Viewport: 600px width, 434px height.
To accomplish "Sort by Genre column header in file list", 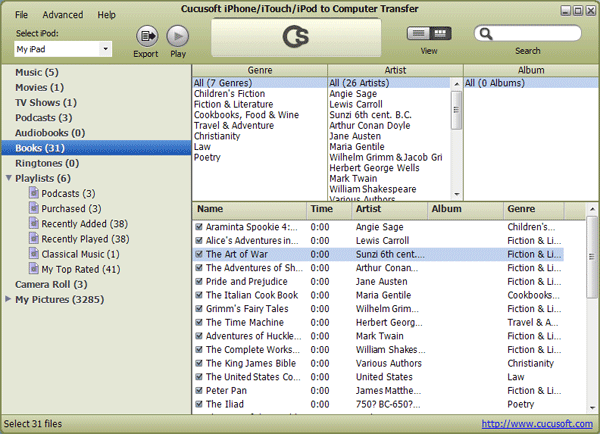I will [x=533, y=209].
